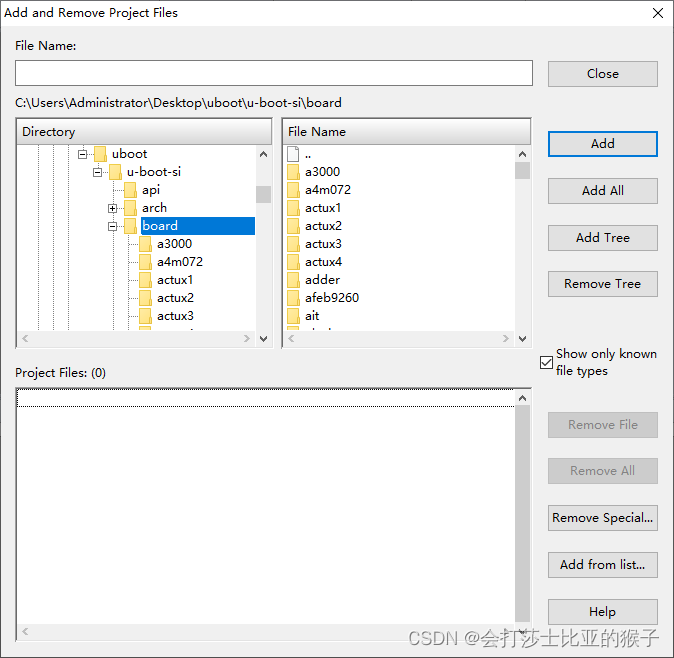Click Directory pane vertical scrollbar thumb
Image resolution: width=674 pixels, height=658 pixels.
(263, 194)
